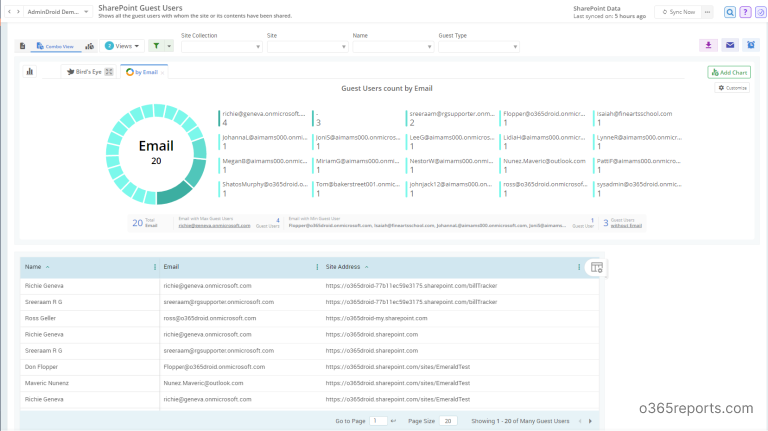Select Flopper@o365droid legend entry
768x431 pixels.
544,118
